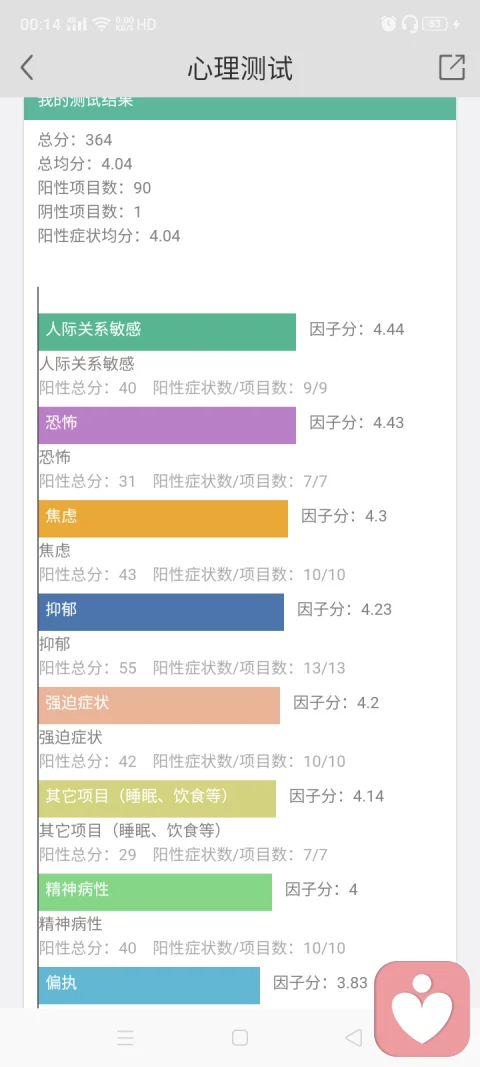
Task: Tap the back arrow icon
Action: point(27,67)
